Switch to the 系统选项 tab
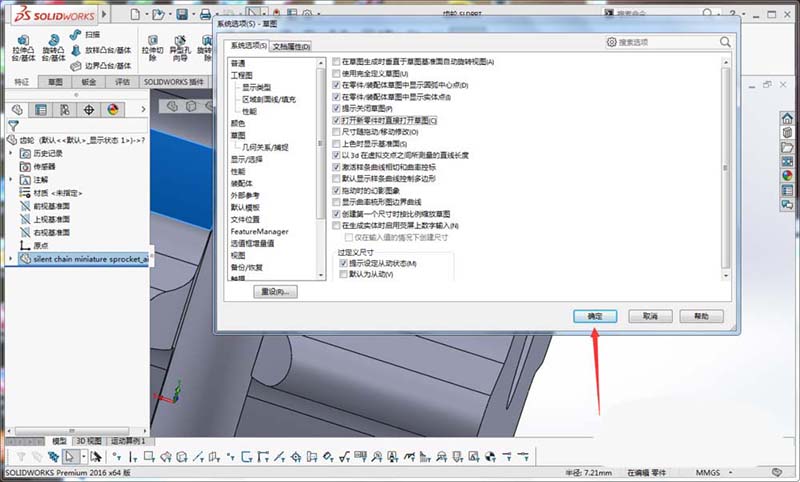Screen dimensions: 800x482 point(248,45)
